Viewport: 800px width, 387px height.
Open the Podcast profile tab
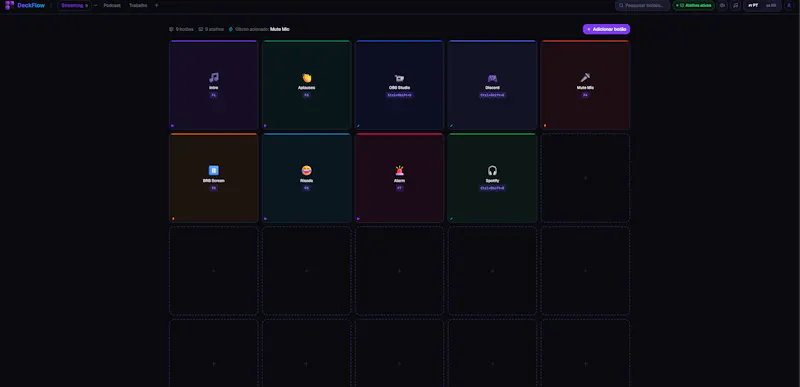pos(112,5)
